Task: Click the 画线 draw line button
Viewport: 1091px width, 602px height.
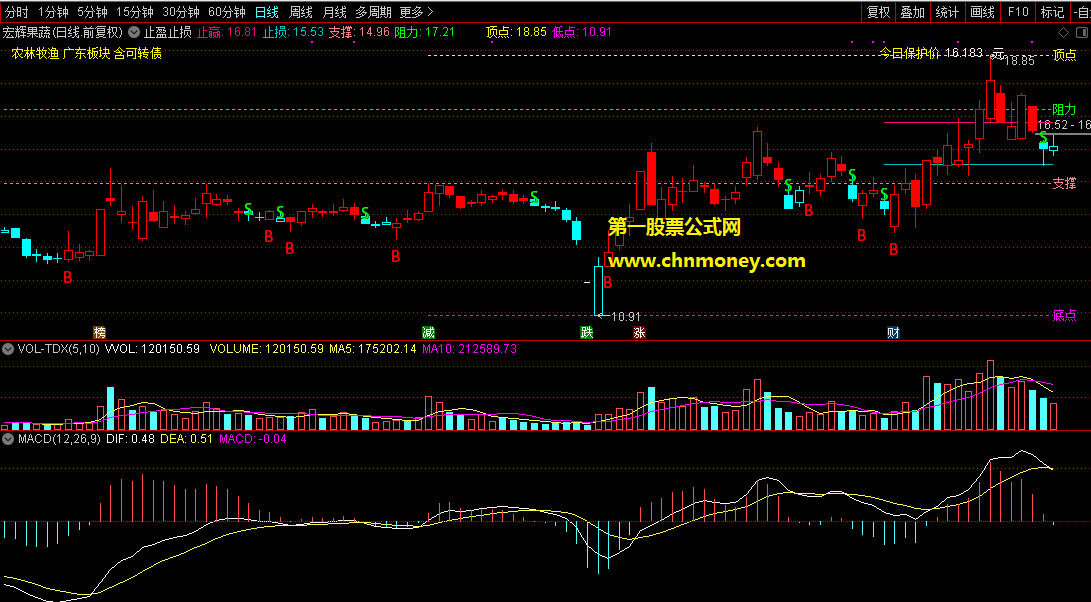Action: click(x=982, y=12)
